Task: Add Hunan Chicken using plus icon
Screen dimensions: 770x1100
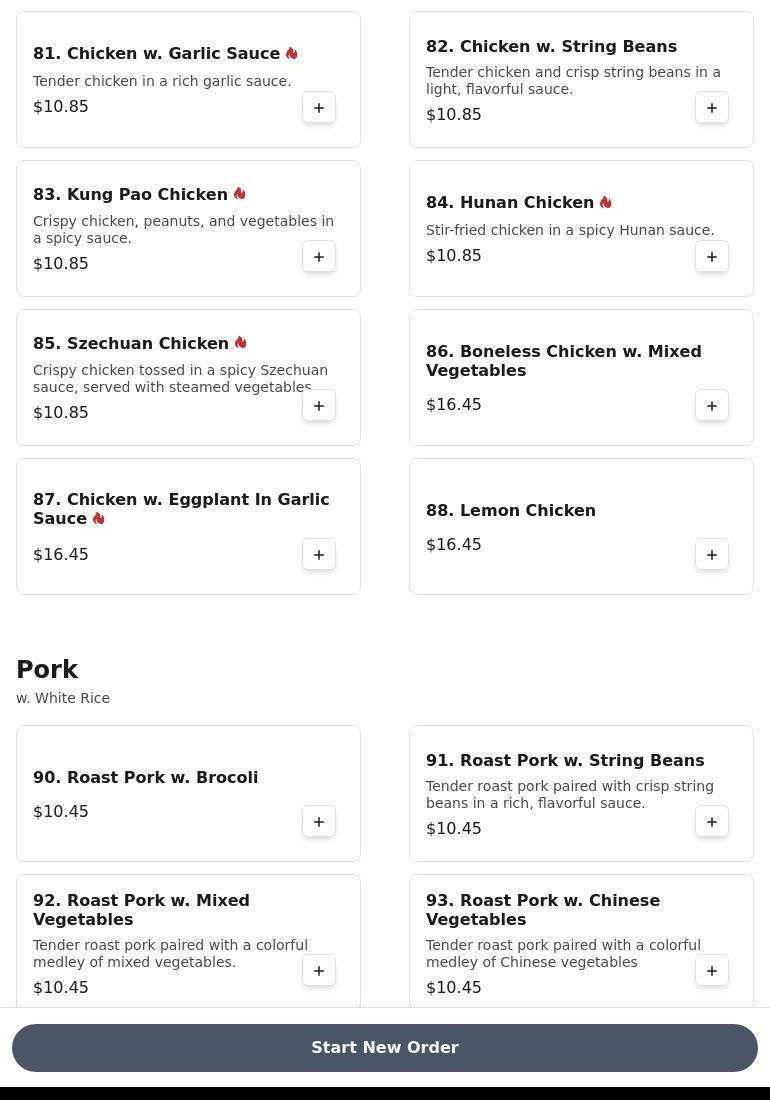Action: click(x=712, y=257)
